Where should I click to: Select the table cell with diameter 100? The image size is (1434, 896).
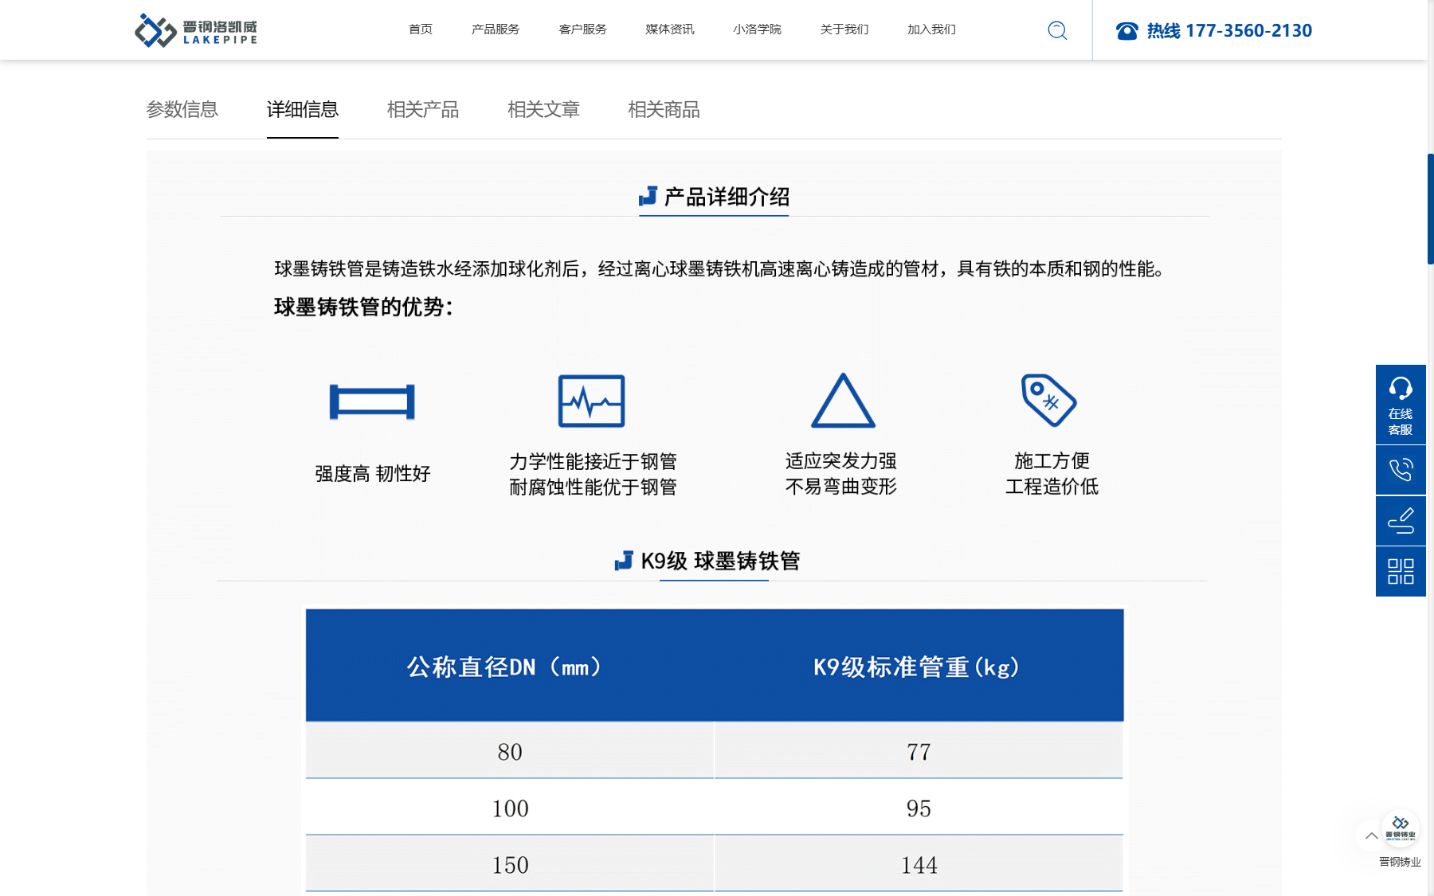click(x=510, y=808)
